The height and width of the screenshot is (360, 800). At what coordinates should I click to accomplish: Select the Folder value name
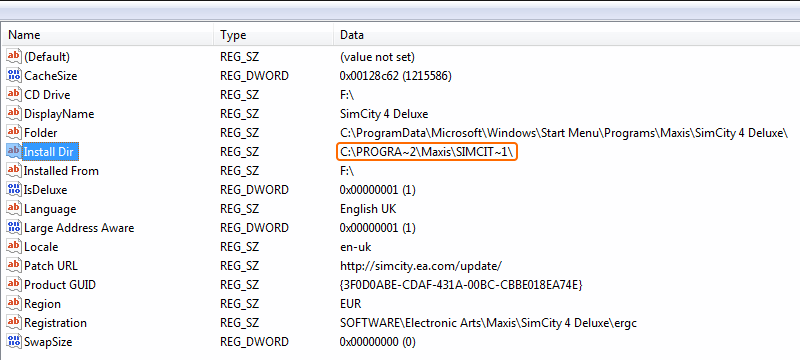click(x=40, y=133)
